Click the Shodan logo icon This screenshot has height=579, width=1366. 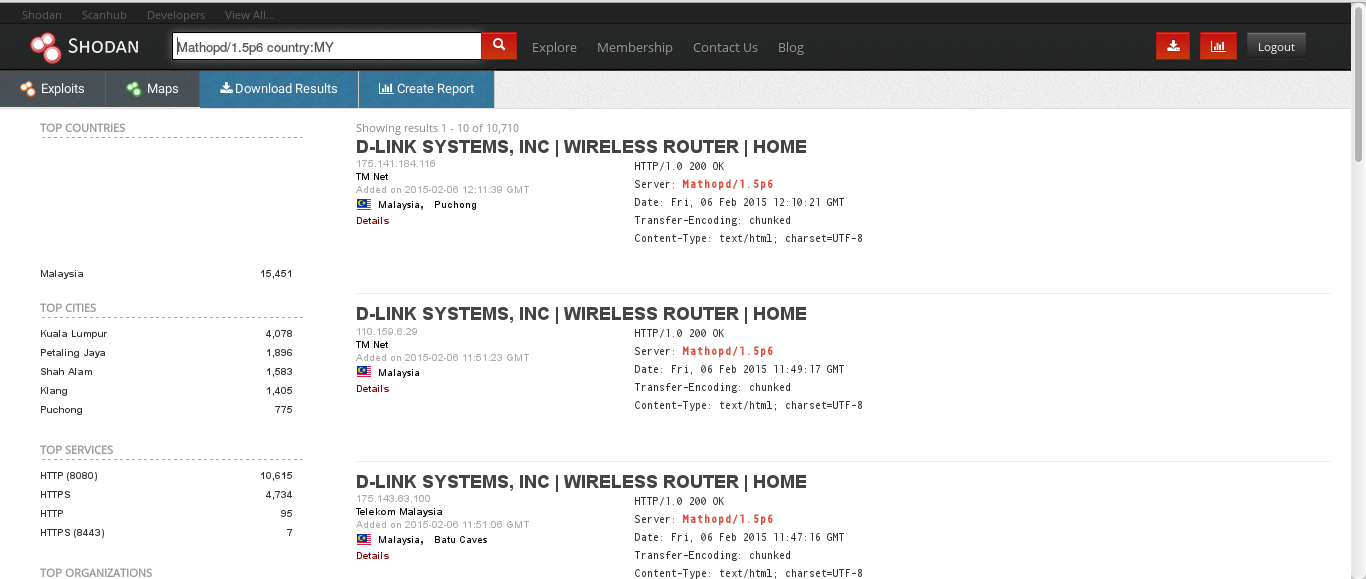pyautogui.click(x=45, y=47)
